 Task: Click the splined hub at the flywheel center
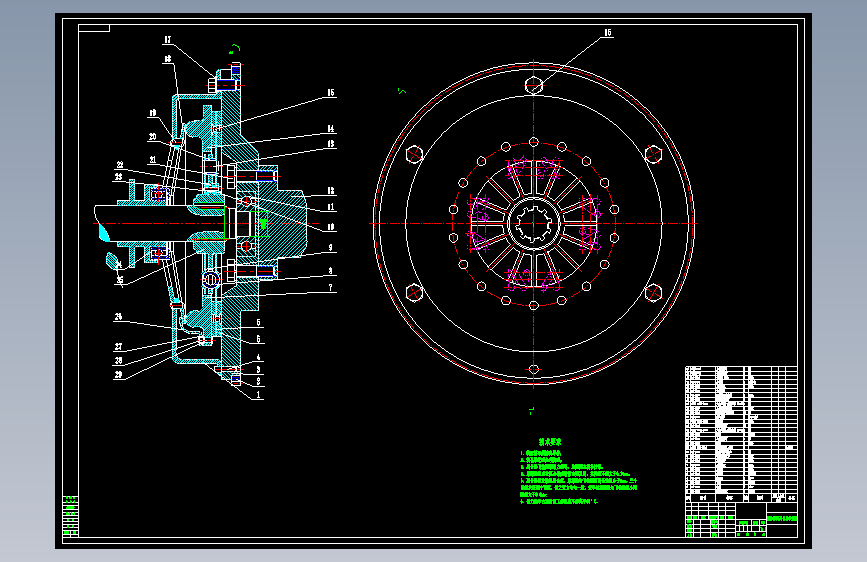pyautogui.click(x=534, y=223)
